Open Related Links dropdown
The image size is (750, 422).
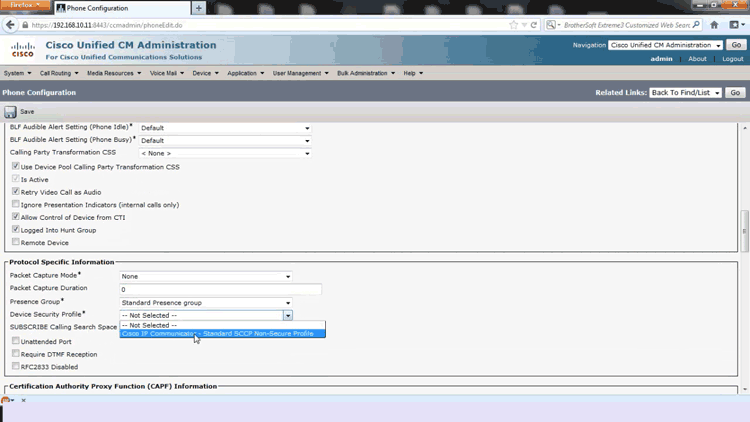tap(685, 92)
